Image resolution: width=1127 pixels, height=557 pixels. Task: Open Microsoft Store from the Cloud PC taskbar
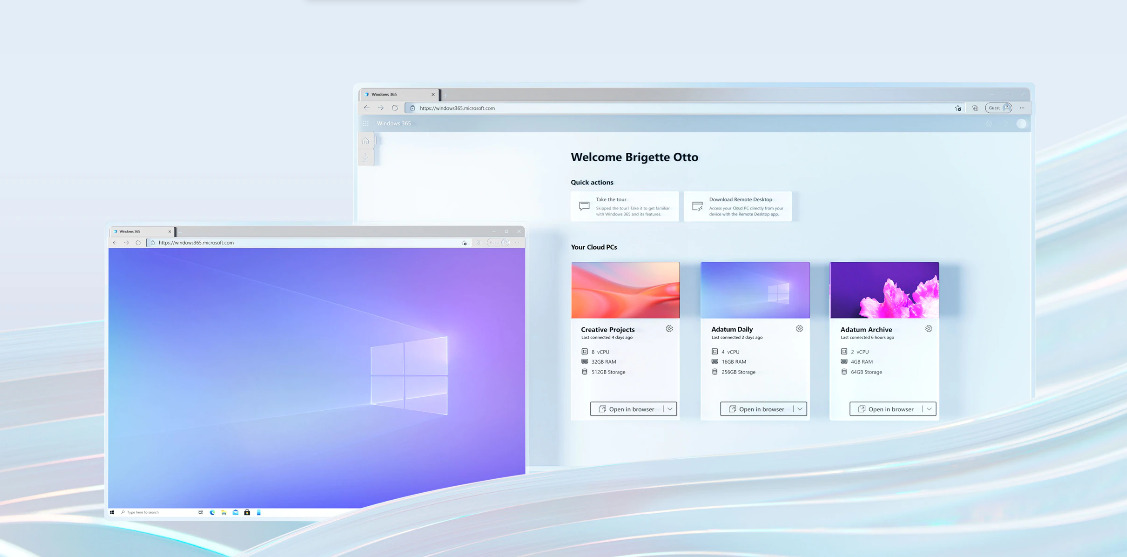pyautogui.click(x=247, y=512)
